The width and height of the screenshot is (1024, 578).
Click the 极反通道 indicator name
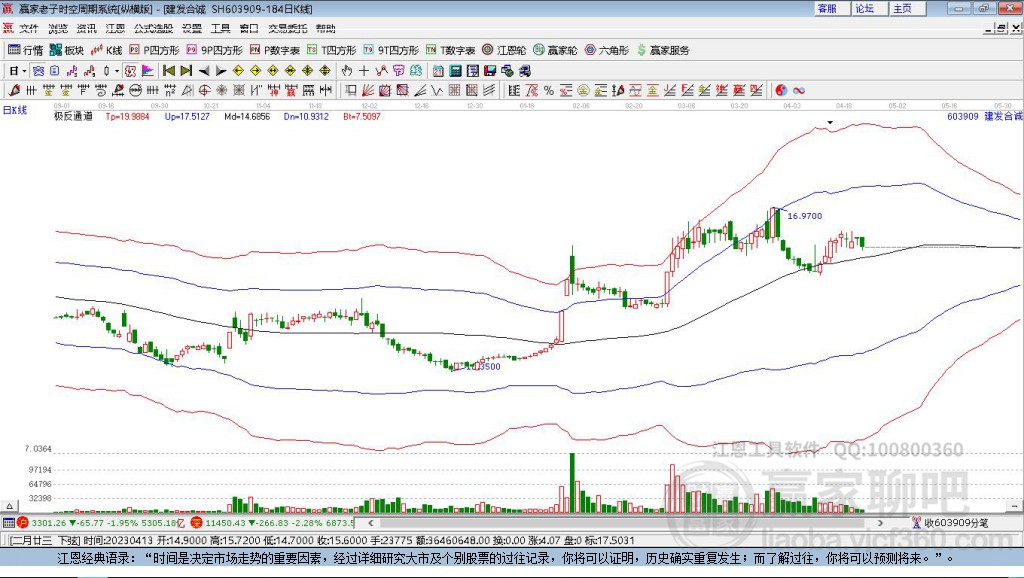[x=73, y=116]
